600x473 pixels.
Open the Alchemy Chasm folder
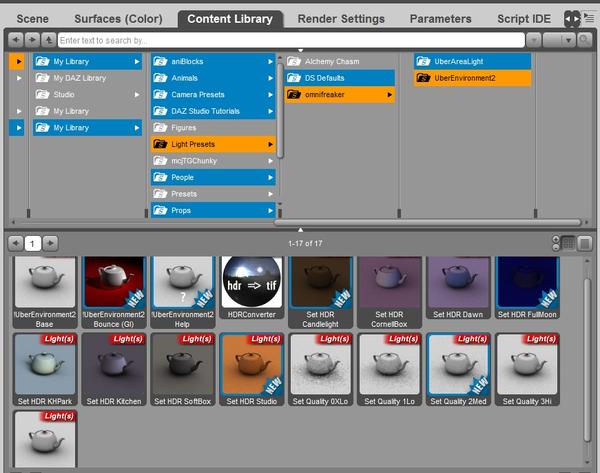click(x=340, y=62)
